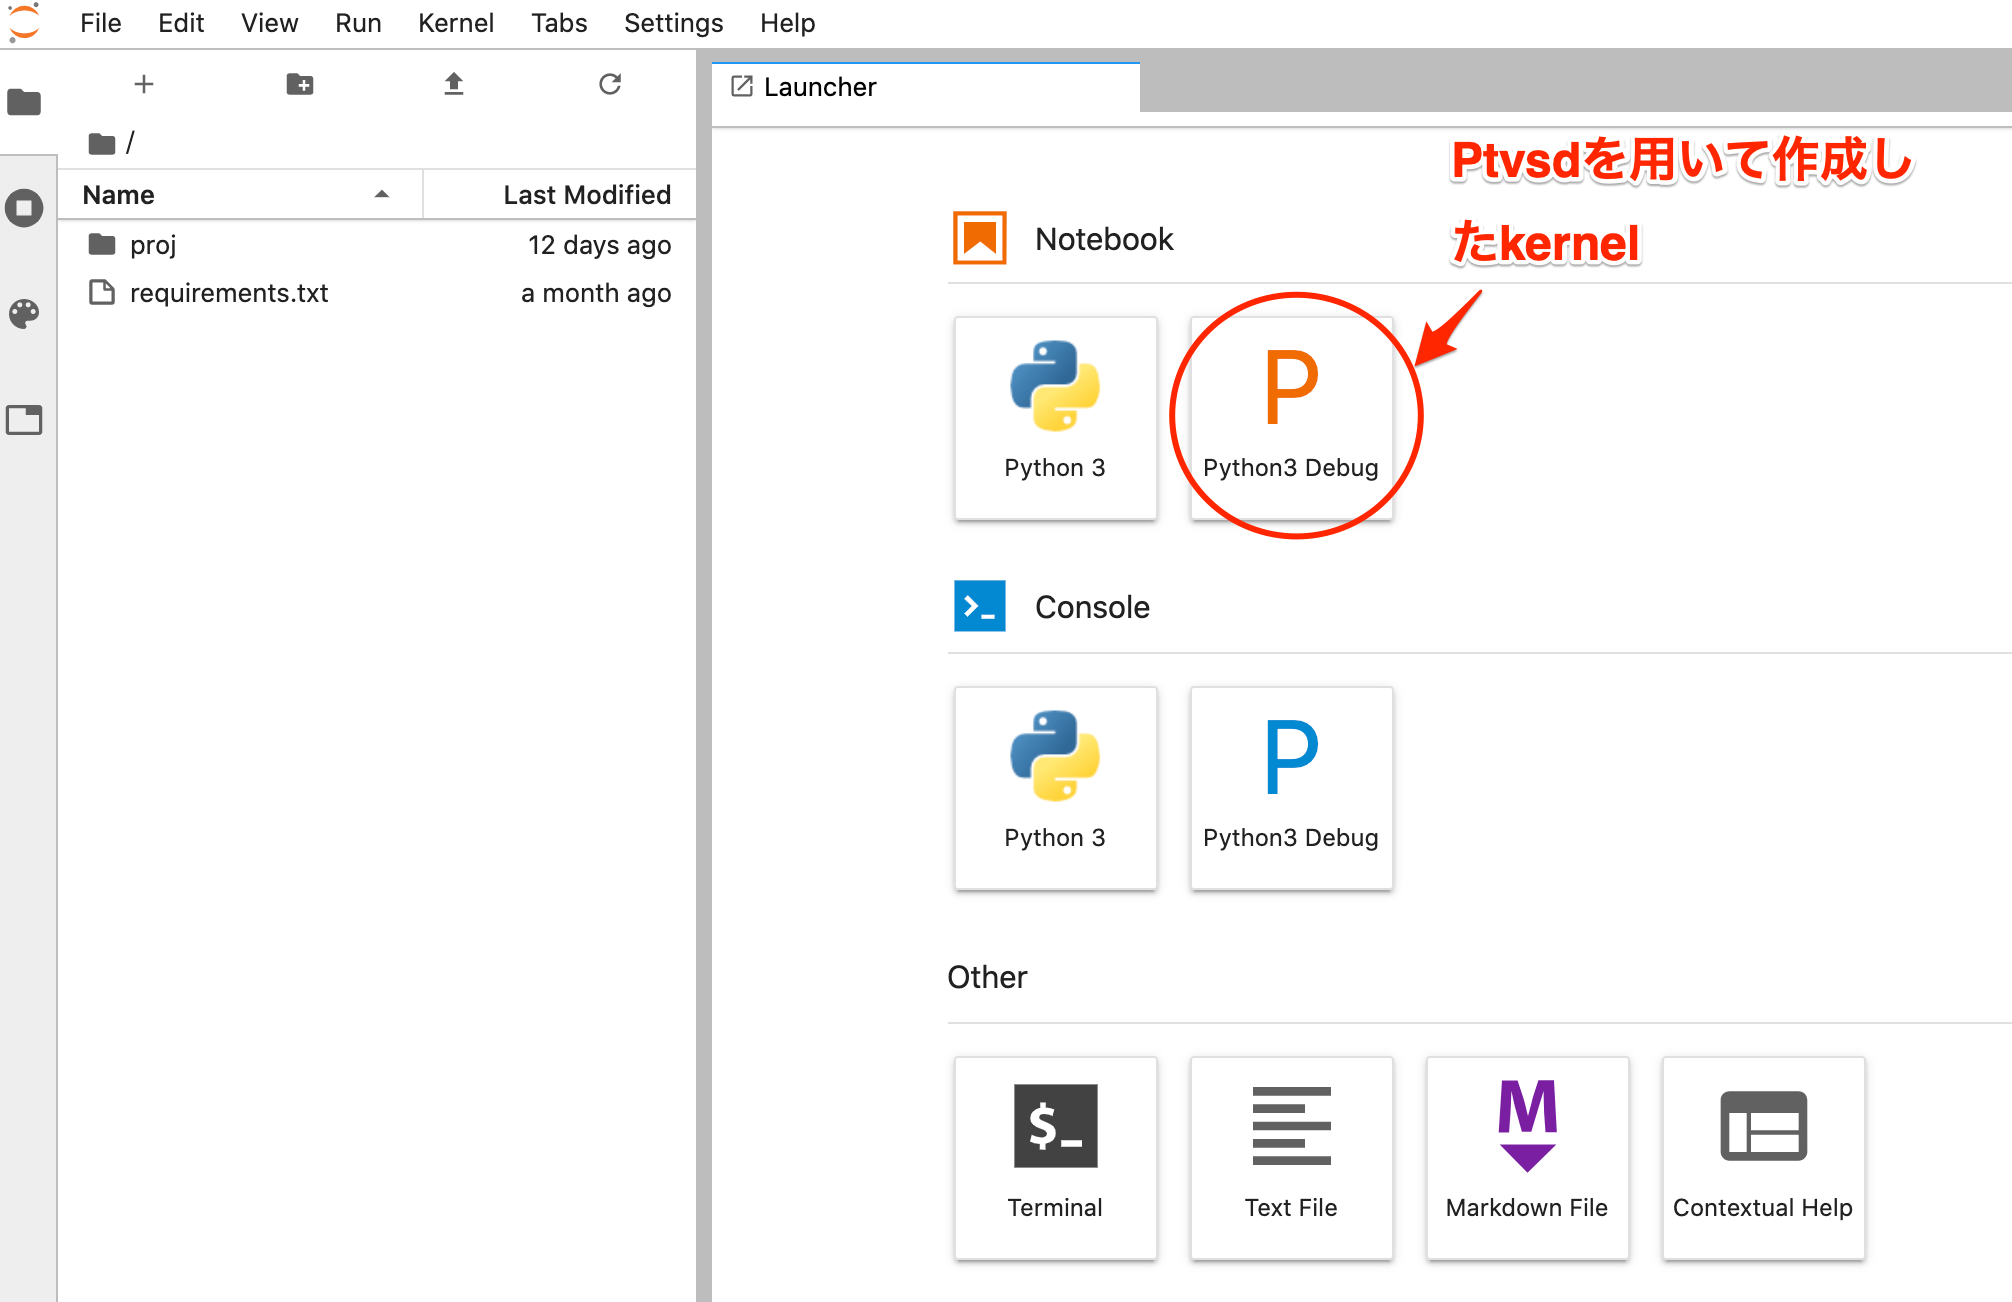Open the Running Terminals and Kernels sidebar
Image resolution: width=2012 pixels, height=1302 pixels.
point(25,208)
